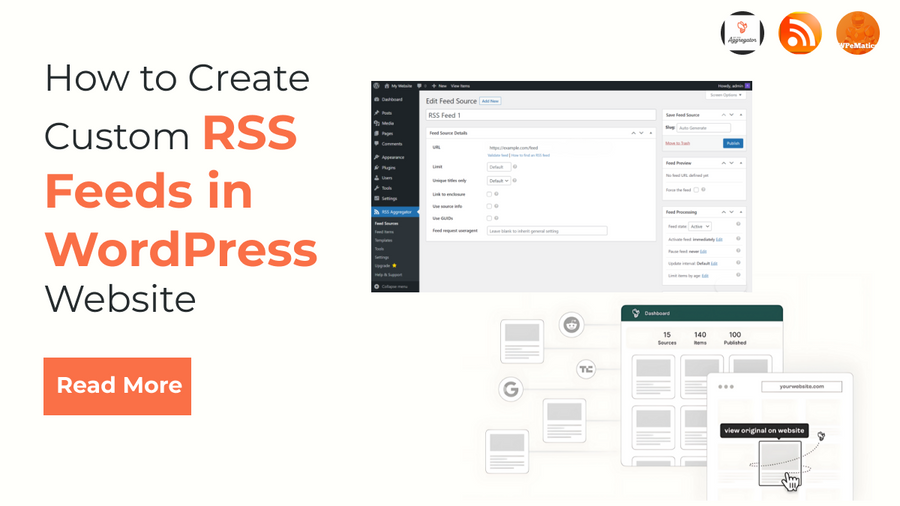Image resolution: width=900 pixels, height=506 pixels.
Task: Open the Plugins menu in sidebar
Action: [388, 167]
